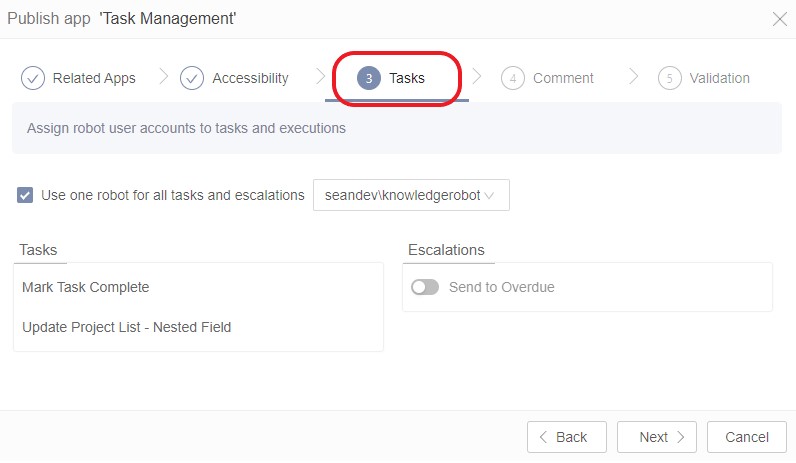Toggle the Send to Overdue switch

tap(425, 287)
